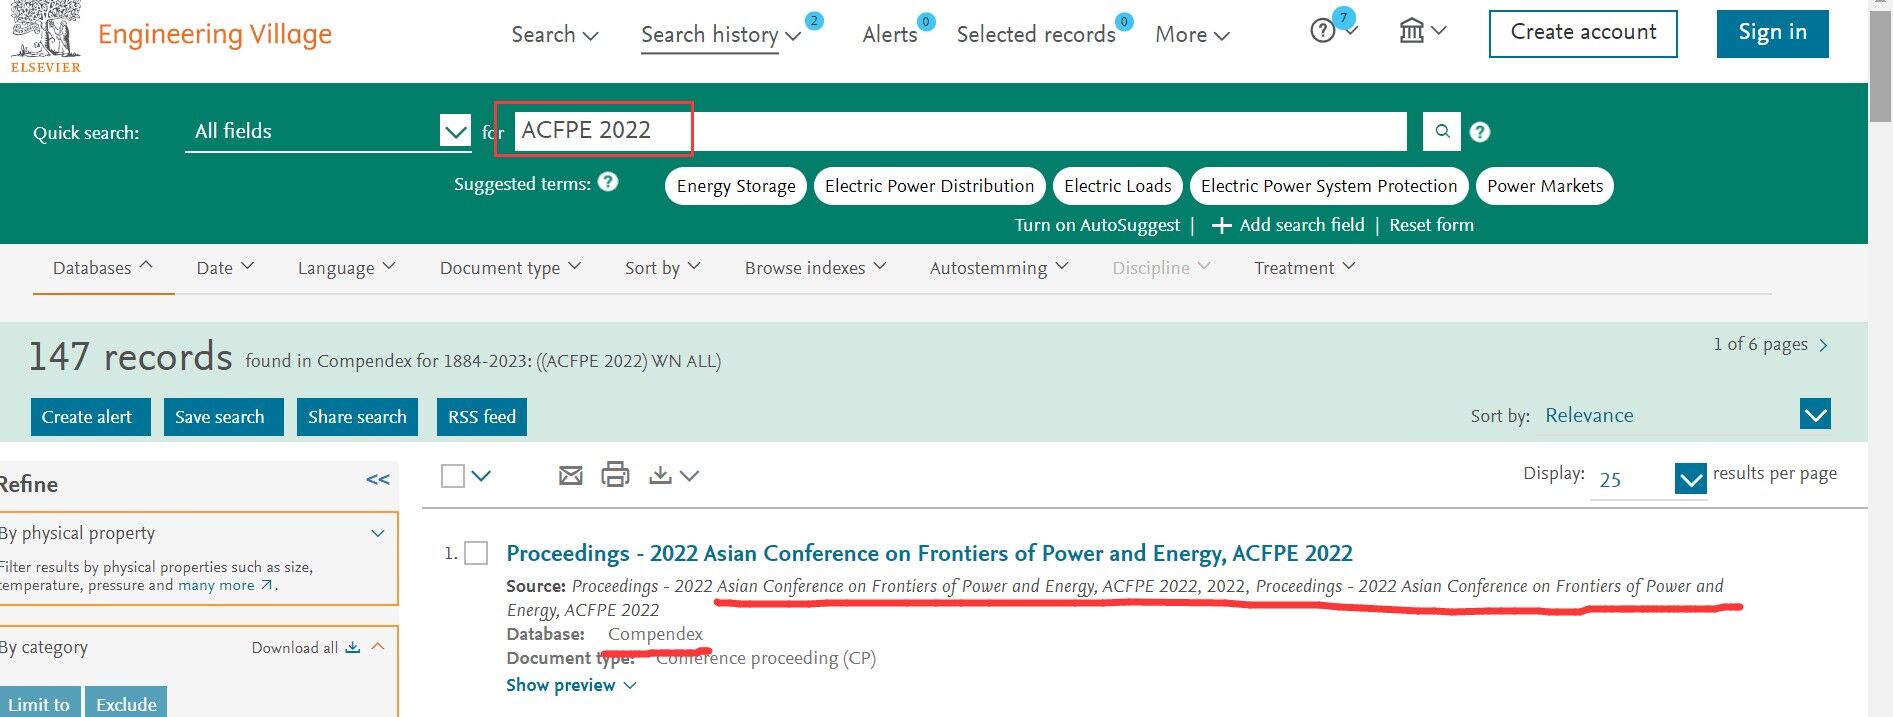
Task: Collapse By category facet chevron
Action: pos(378,646)
